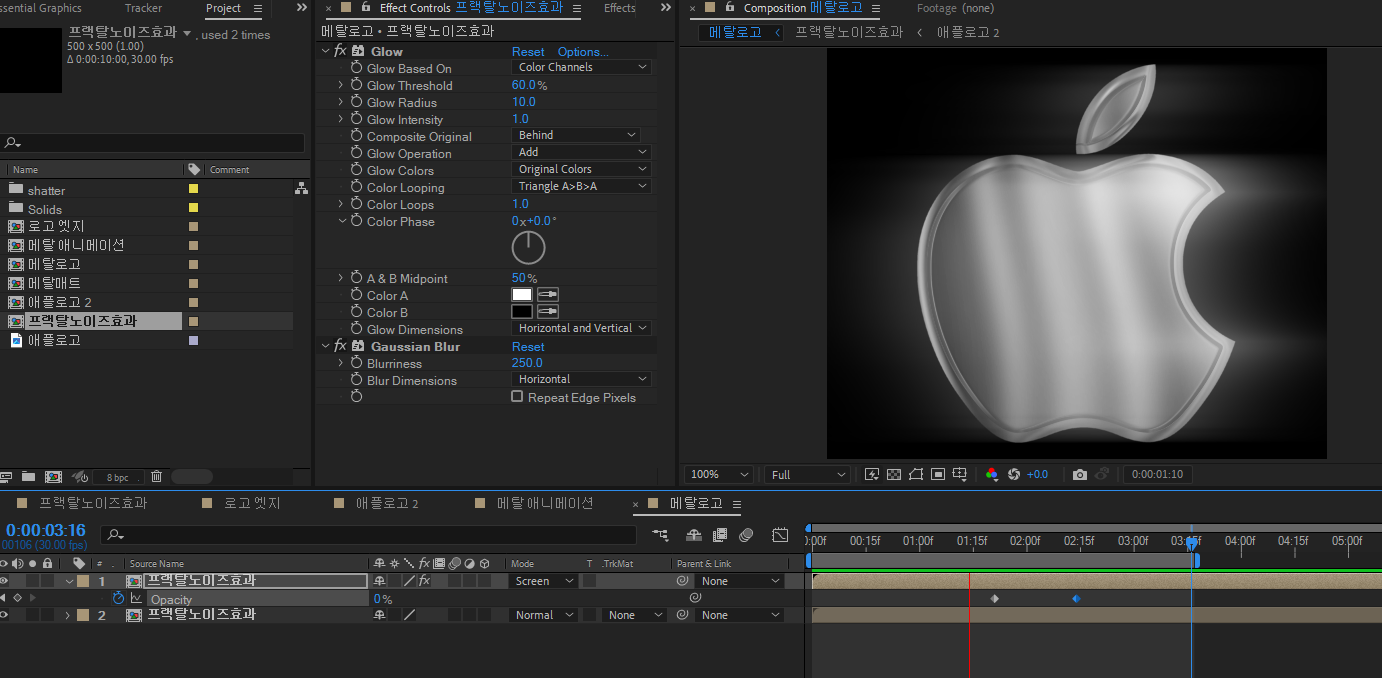Click Opacity stopwatch in timeline
Viewport: 1382px width, 678px height.
[118, 598]
